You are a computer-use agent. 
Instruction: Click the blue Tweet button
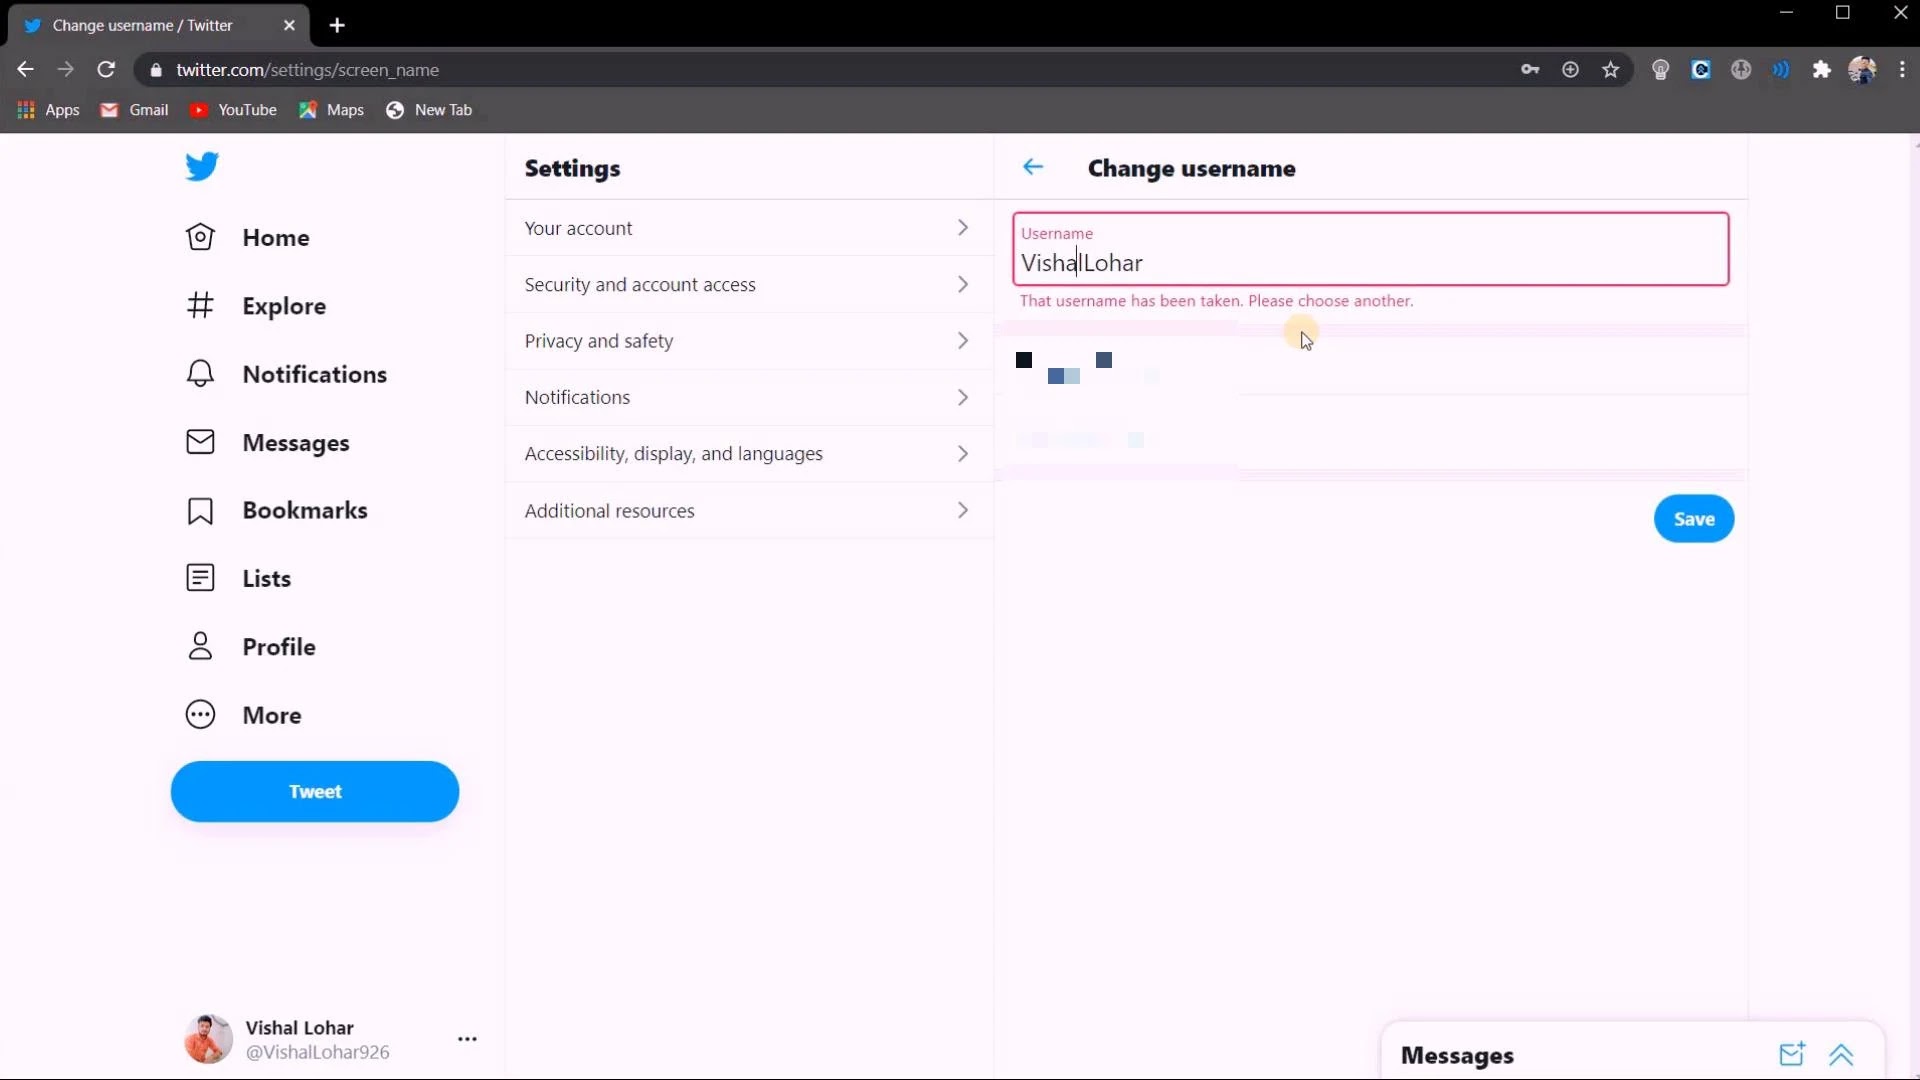[x=315, y=792]
